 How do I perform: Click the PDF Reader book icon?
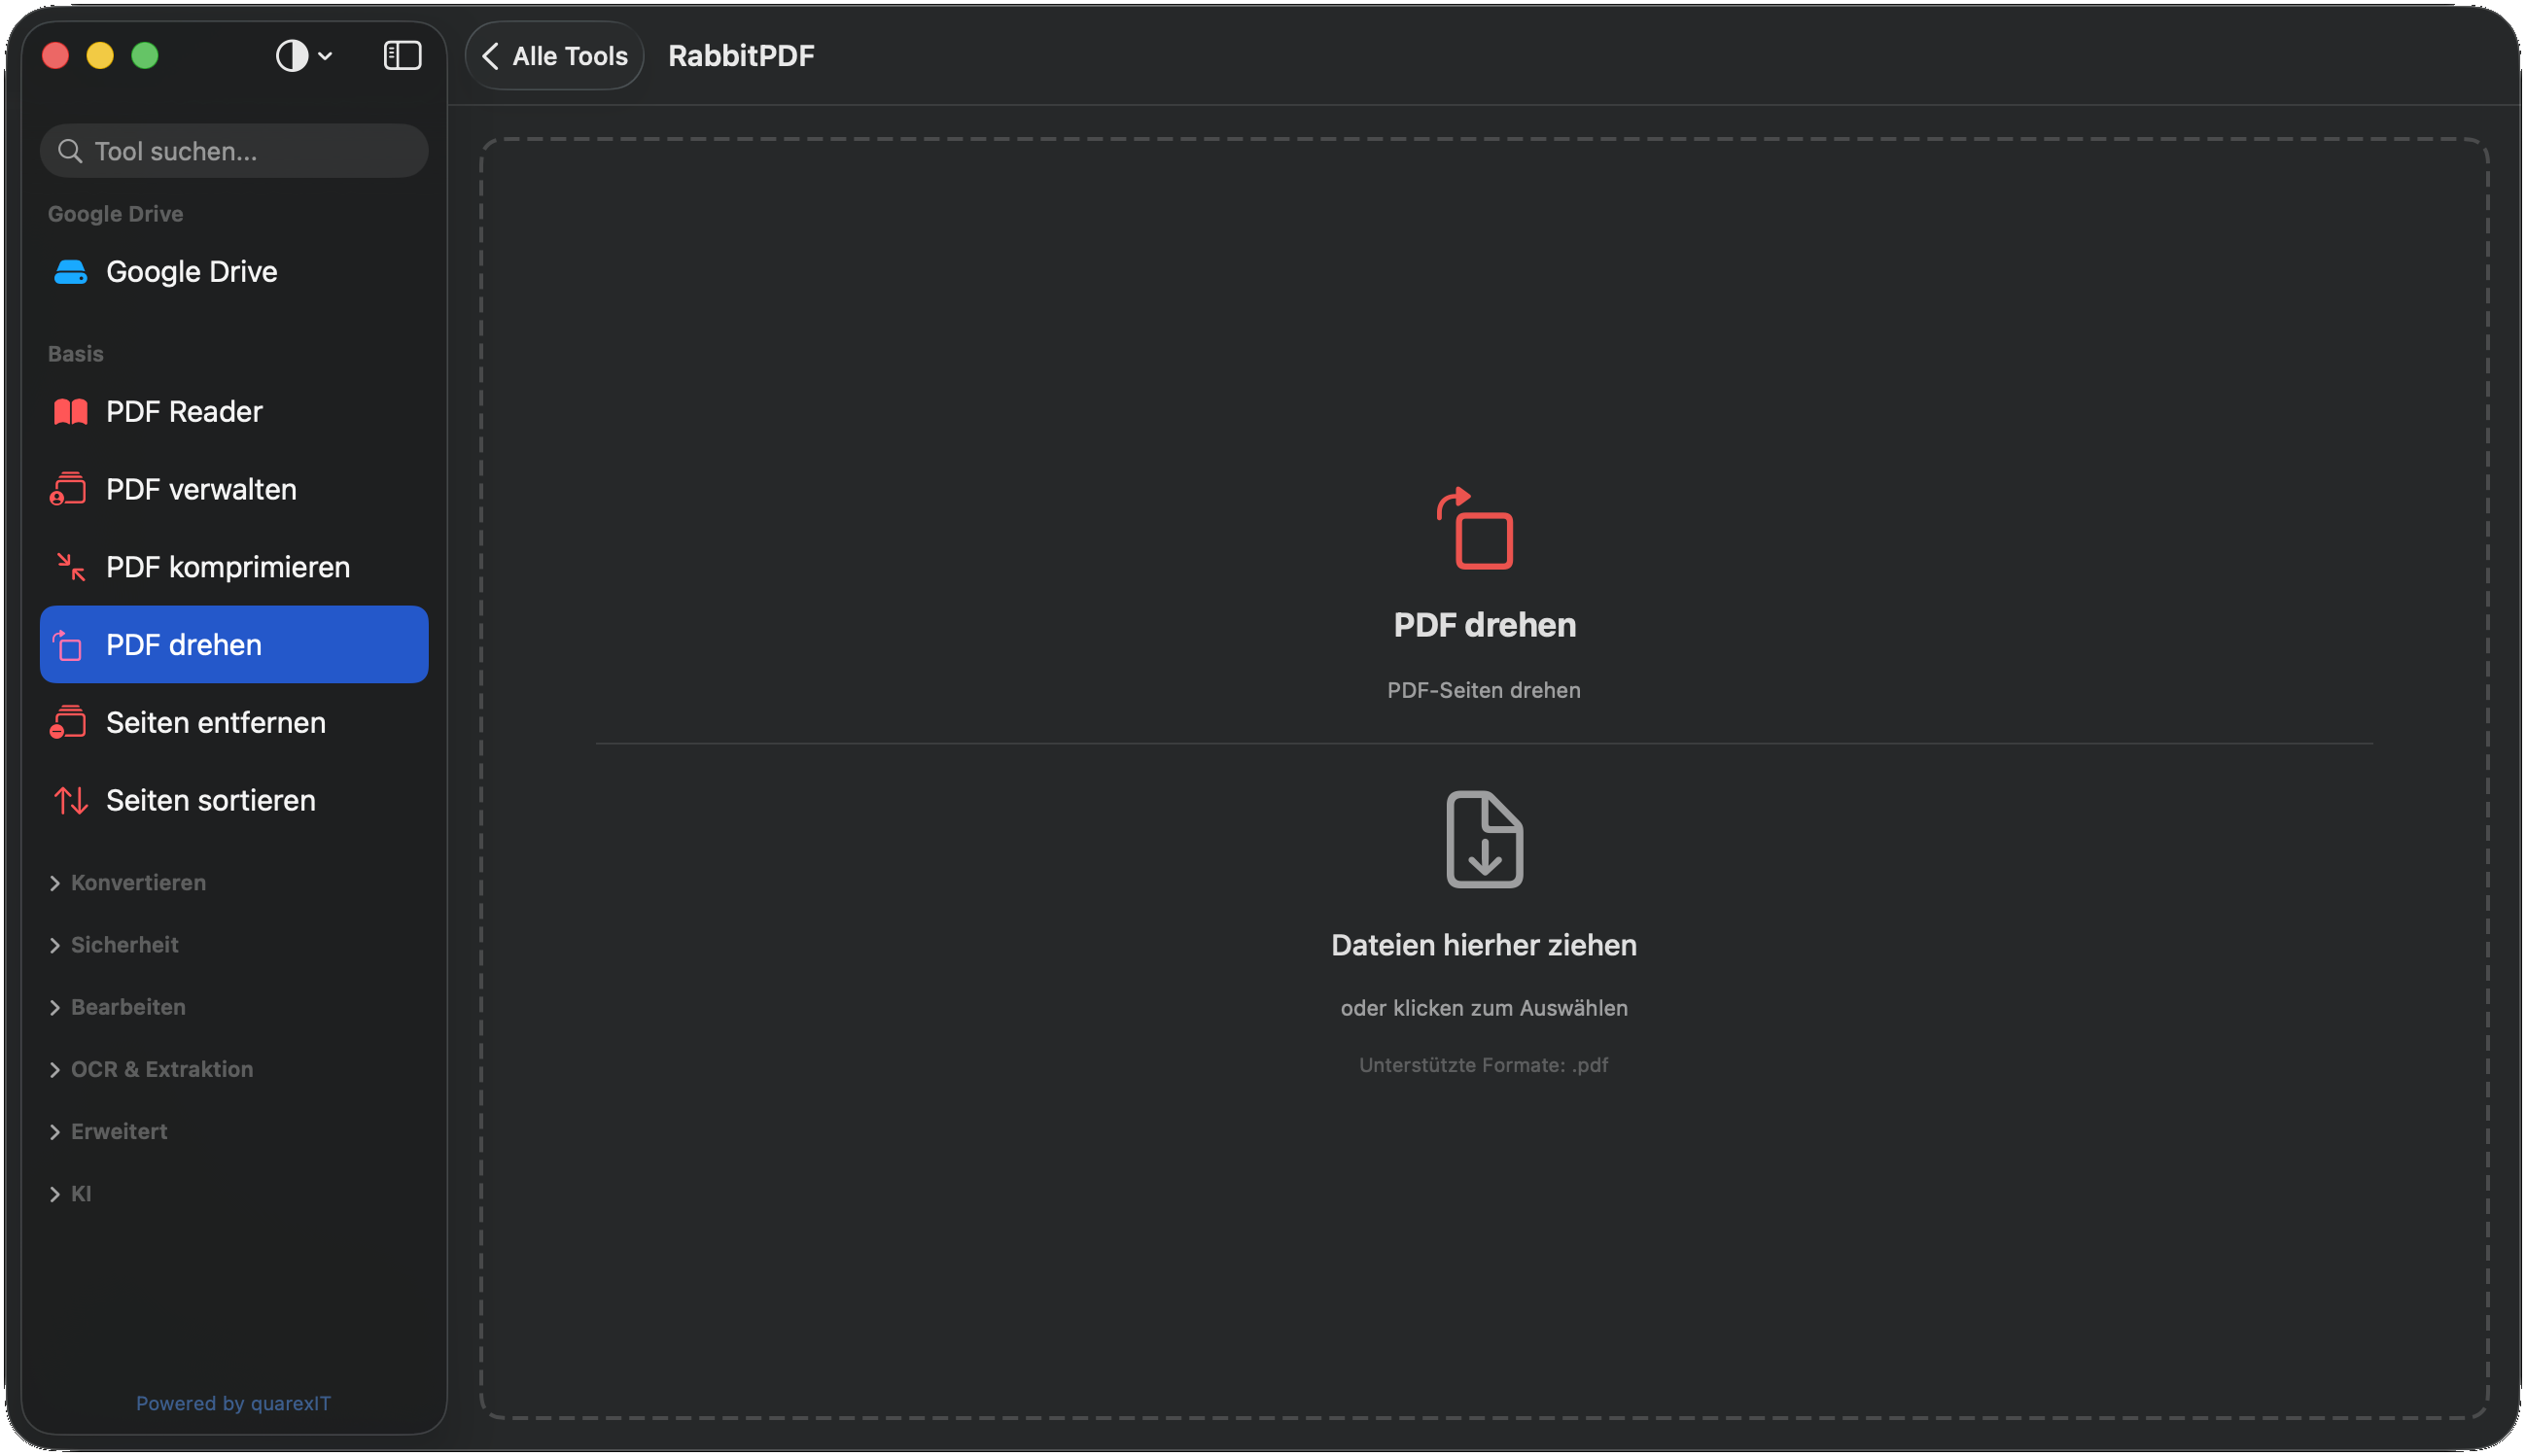click(x=70, y=412)
